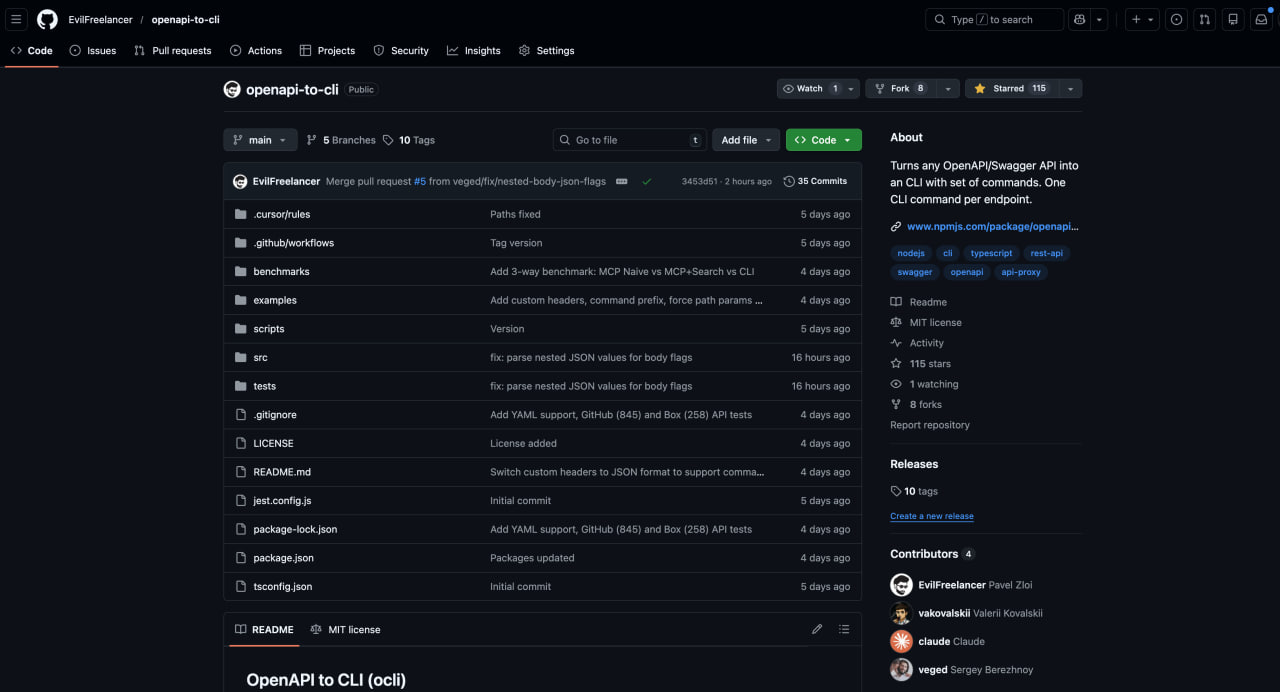Open pull request #5 link
Screen dimensions: 1280x692
coord(420,181)
